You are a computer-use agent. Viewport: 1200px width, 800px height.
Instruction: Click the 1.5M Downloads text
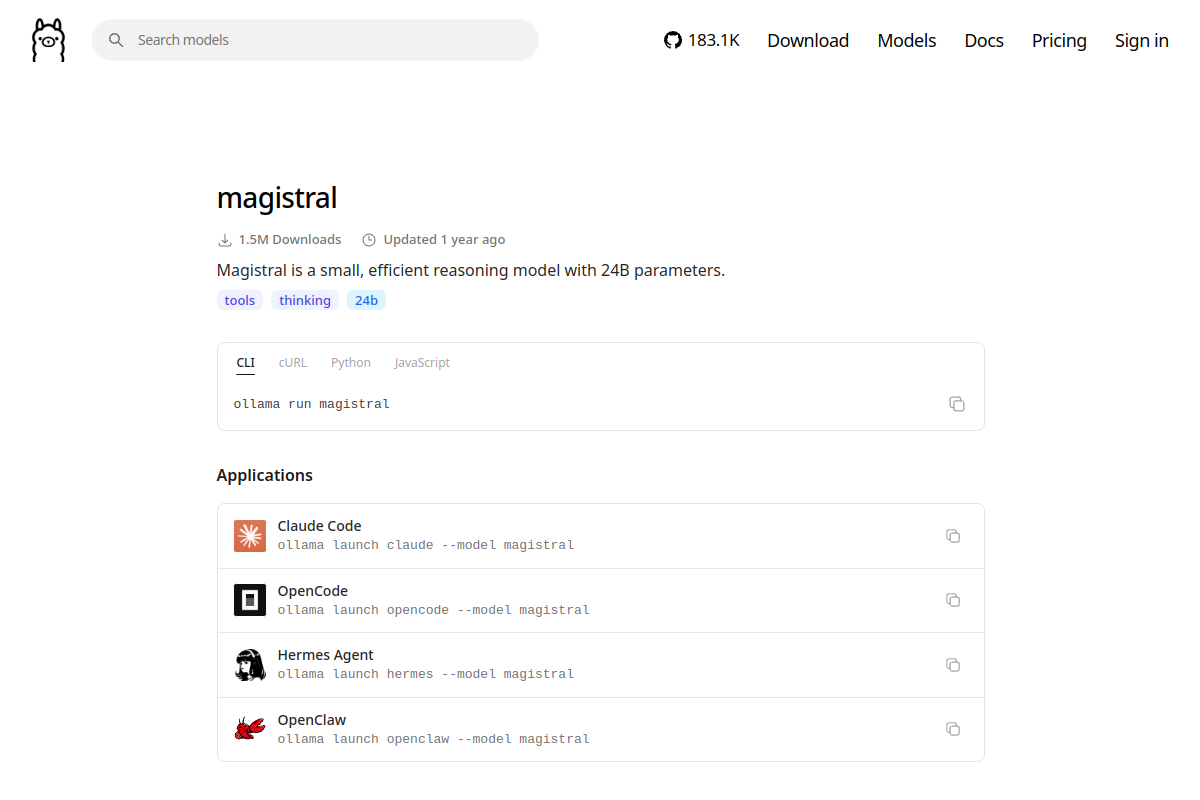point(290,240)
